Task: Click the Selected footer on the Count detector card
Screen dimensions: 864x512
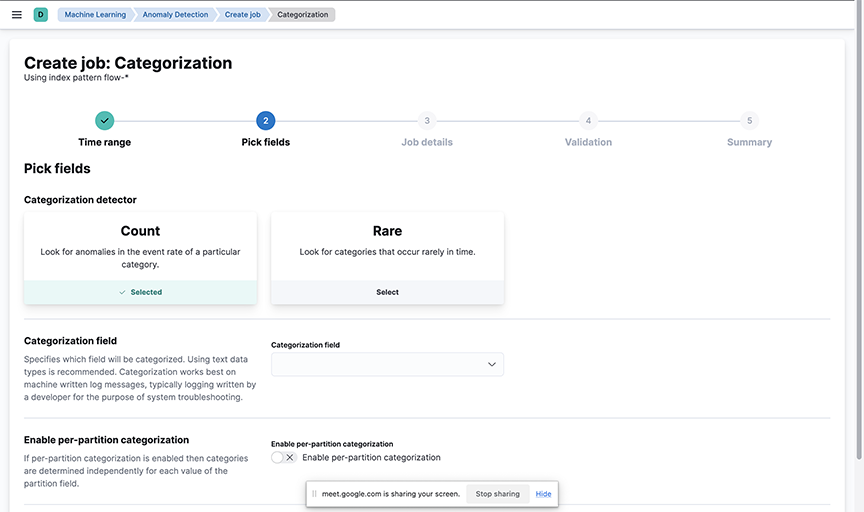Action: pos(141,292)
